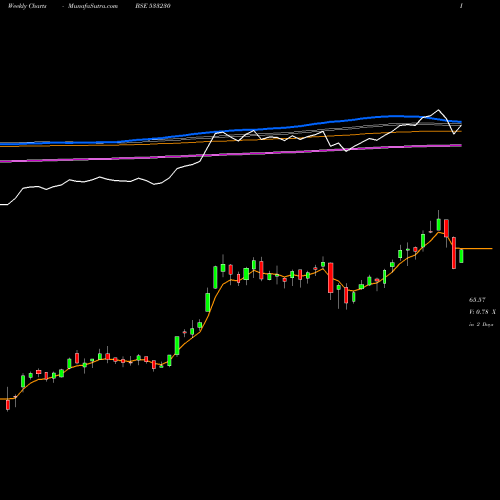Click the 'in 2 Days' label

pos(481,324)
